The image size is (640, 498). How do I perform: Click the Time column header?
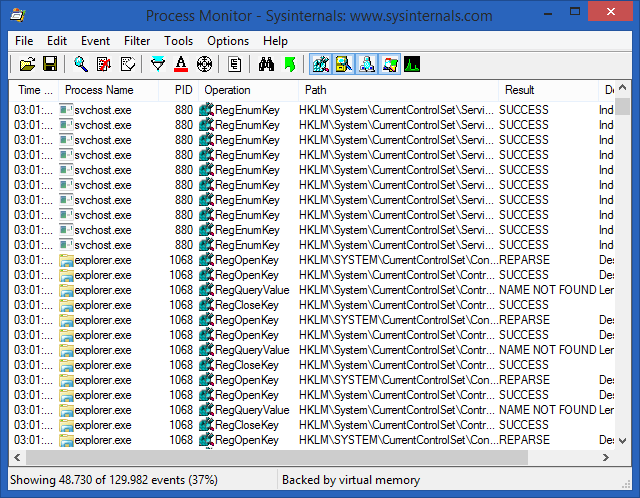coord(34,90)
